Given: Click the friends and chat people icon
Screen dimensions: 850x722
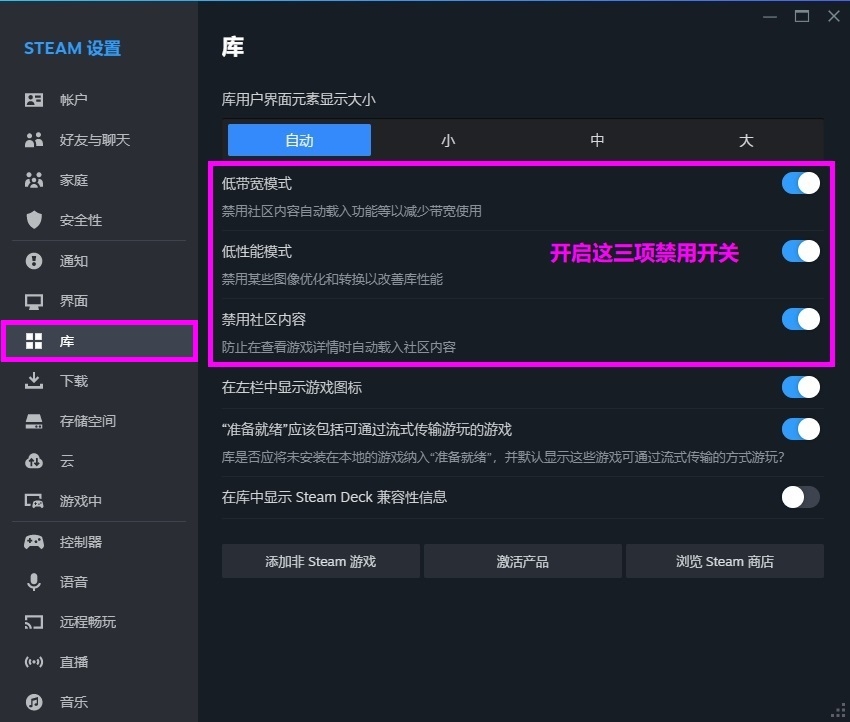Looking at the screenshot, I should click(34, 140).
